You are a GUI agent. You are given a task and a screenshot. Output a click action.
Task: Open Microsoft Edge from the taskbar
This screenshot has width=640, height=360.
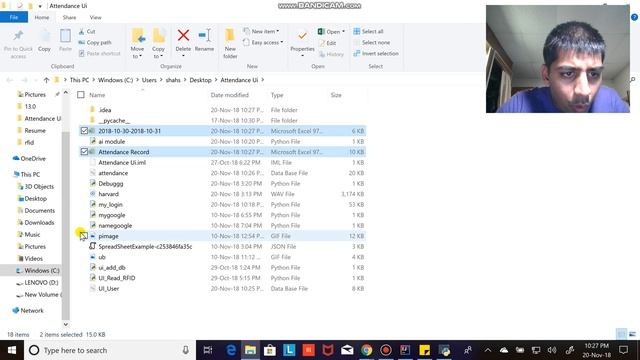pos(231,350)
